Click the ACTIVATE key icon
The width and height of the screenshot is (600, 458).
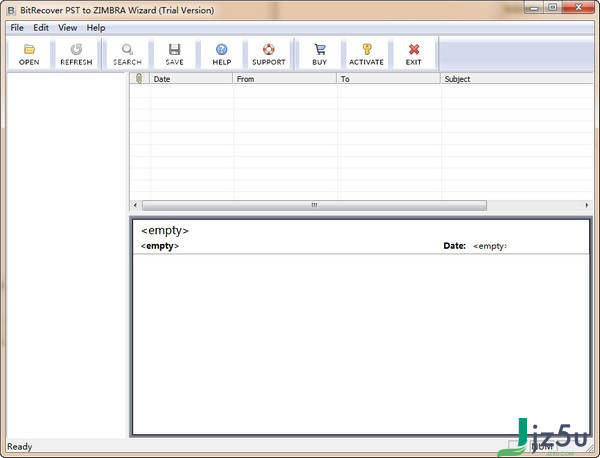point(367,54)
